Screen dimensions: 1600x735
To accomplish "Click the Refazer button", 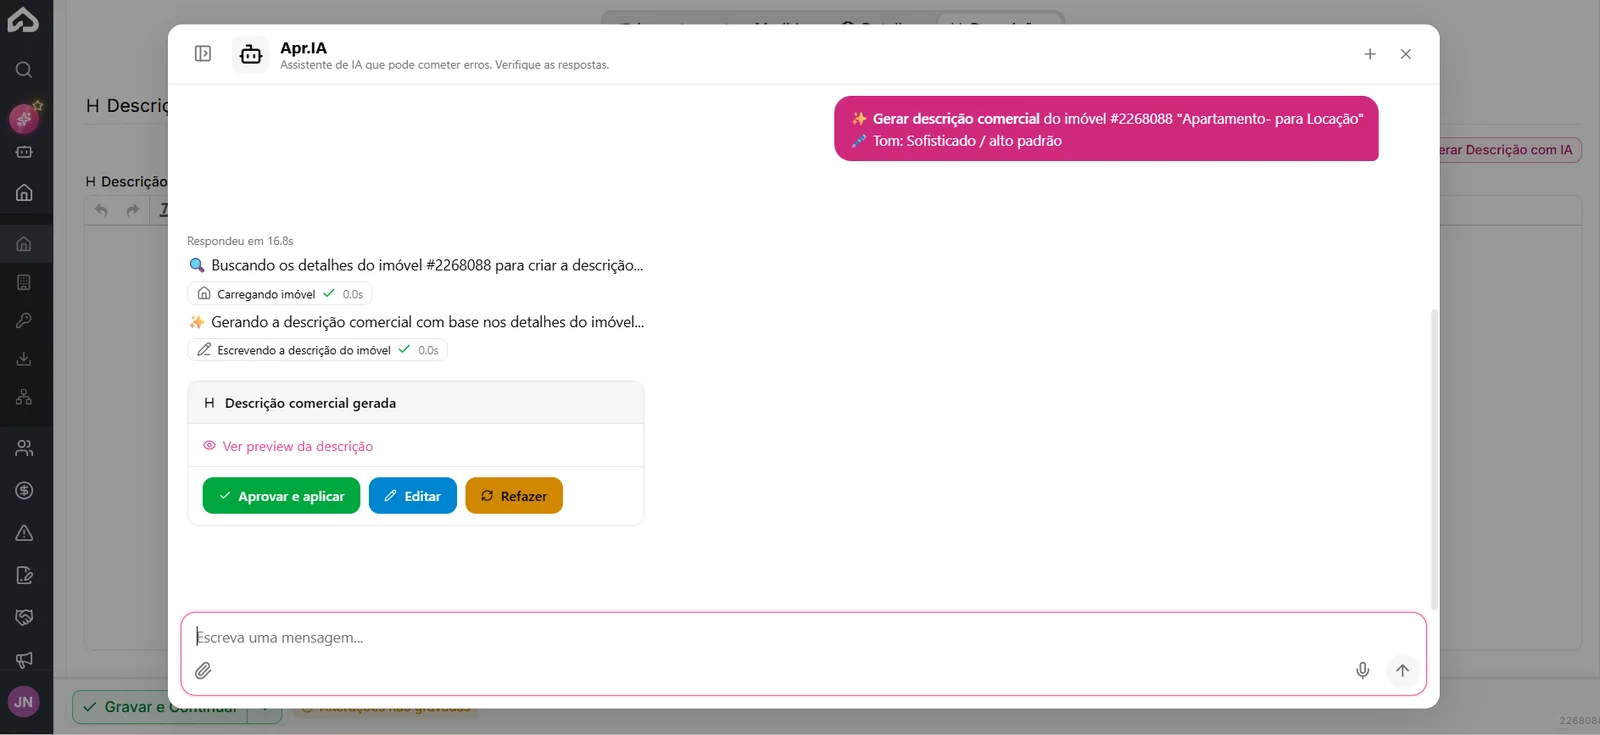I will [514, 496].
